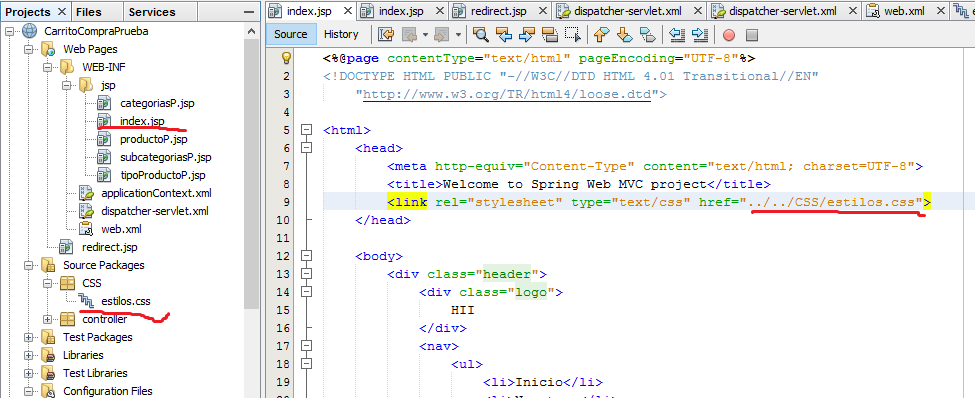Select web.xml in the project tree
This screenshot has height=398, width=975.
tap(121, 229)
